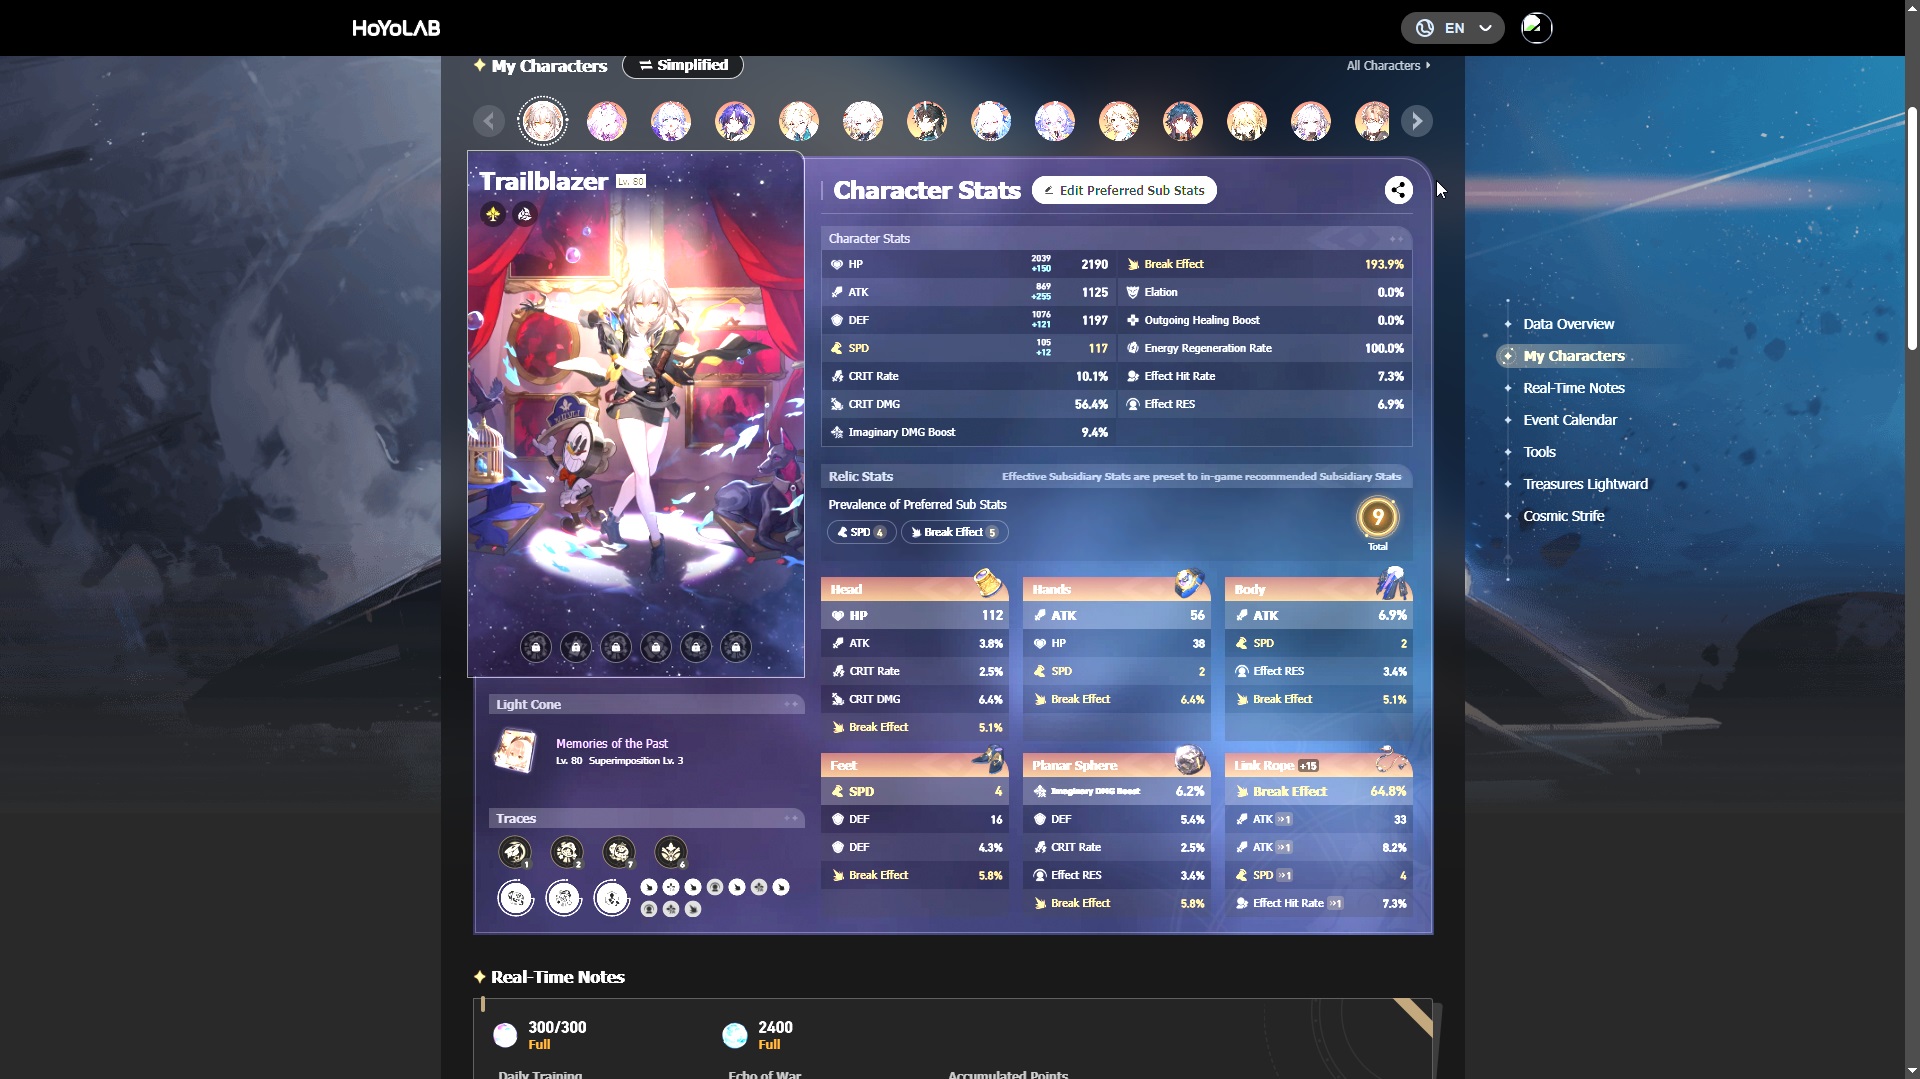Click the page's vertical scrollbar thumb

click(x=1912, y=228)
